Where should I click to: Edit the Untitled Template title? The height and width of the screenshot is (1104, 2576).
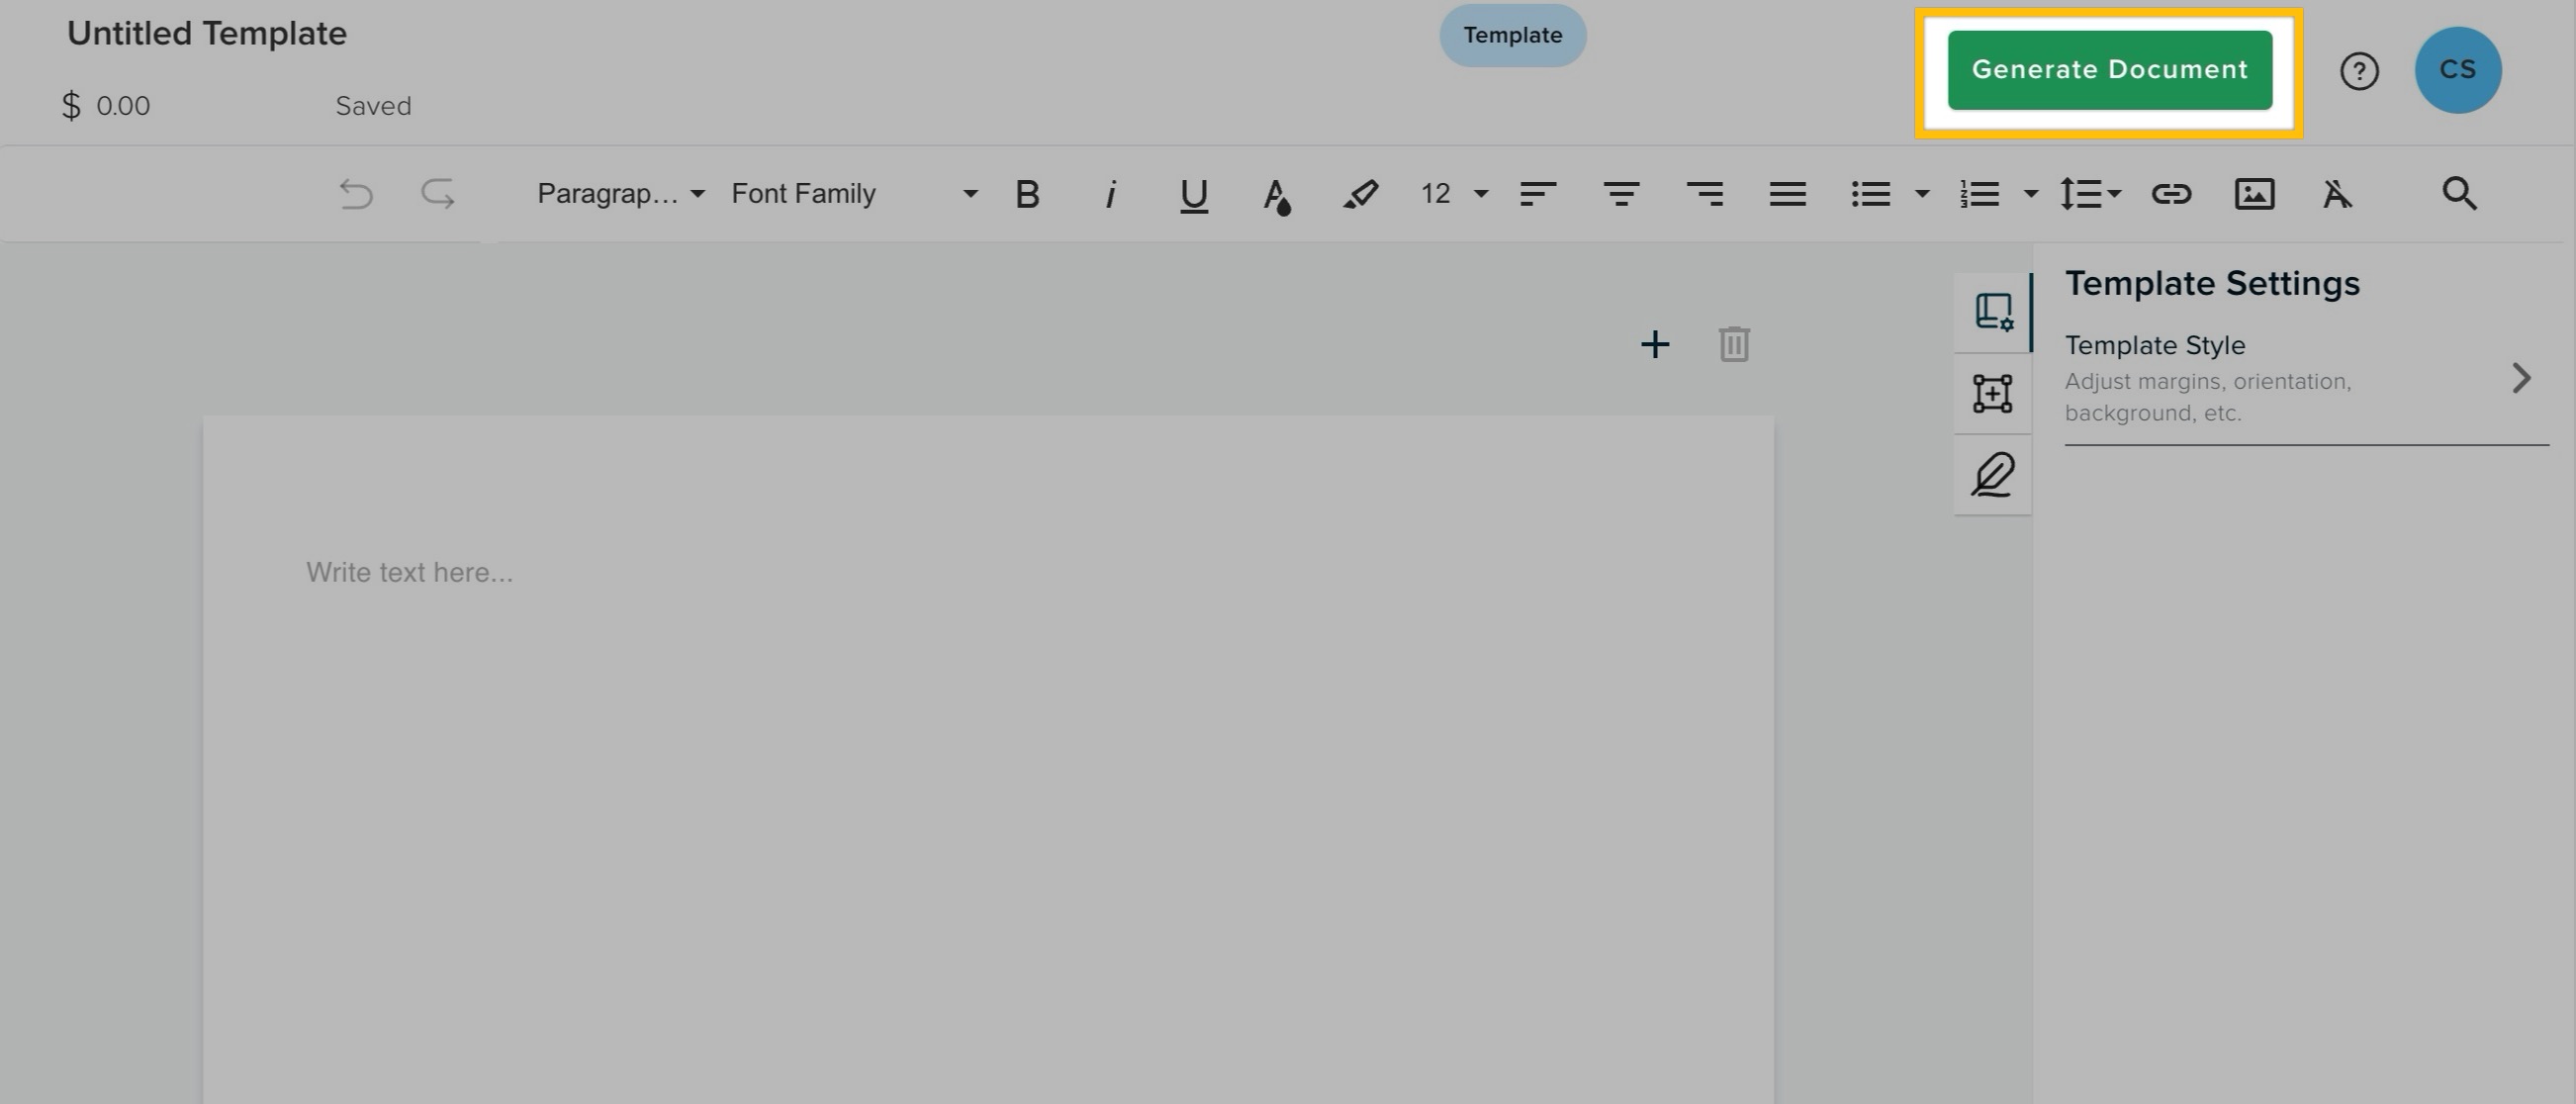tap(207, 33)
